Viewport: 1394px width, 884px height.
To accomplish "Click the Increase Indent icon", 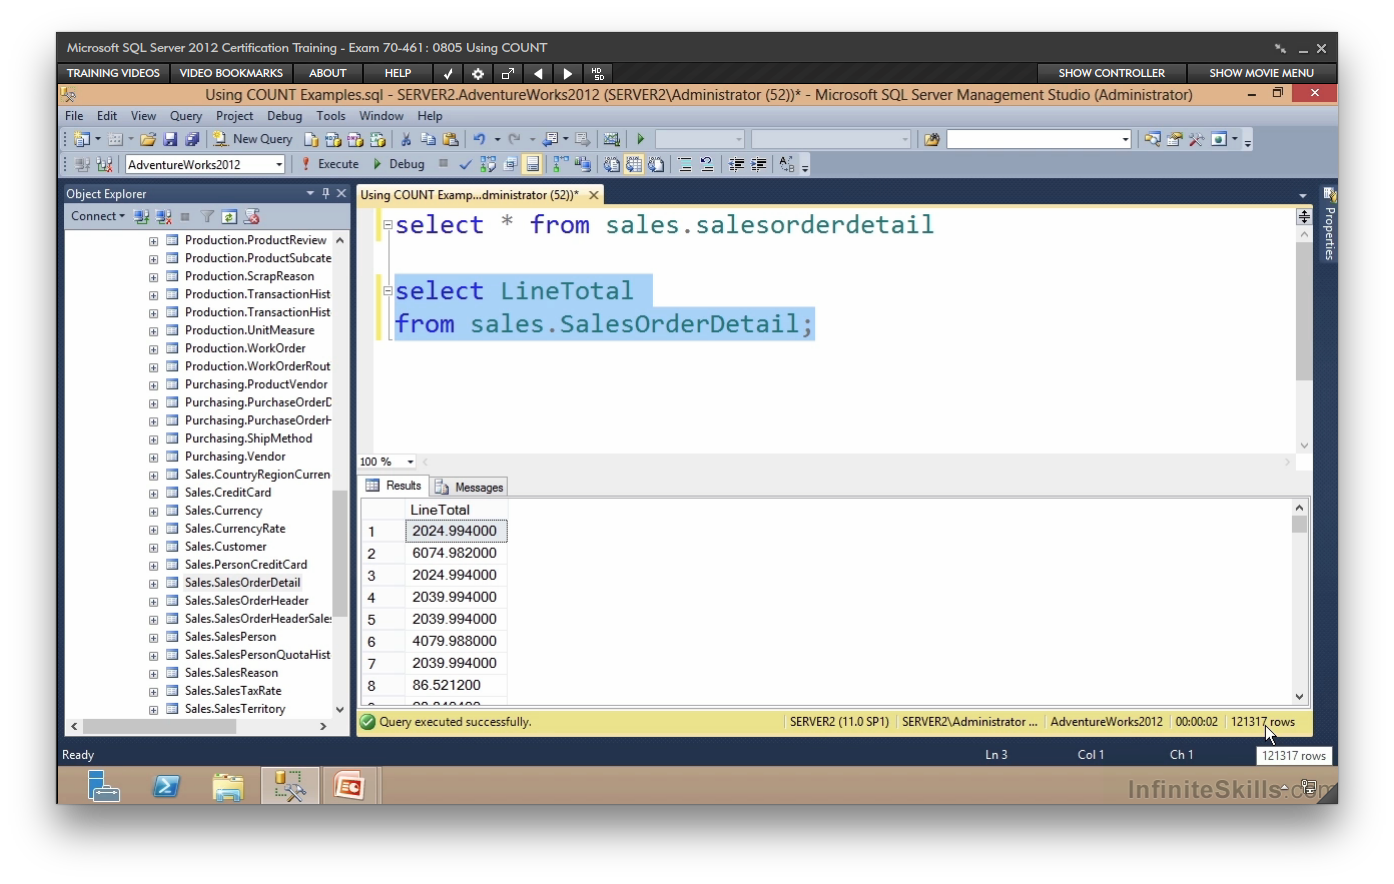I will (759, 164).
